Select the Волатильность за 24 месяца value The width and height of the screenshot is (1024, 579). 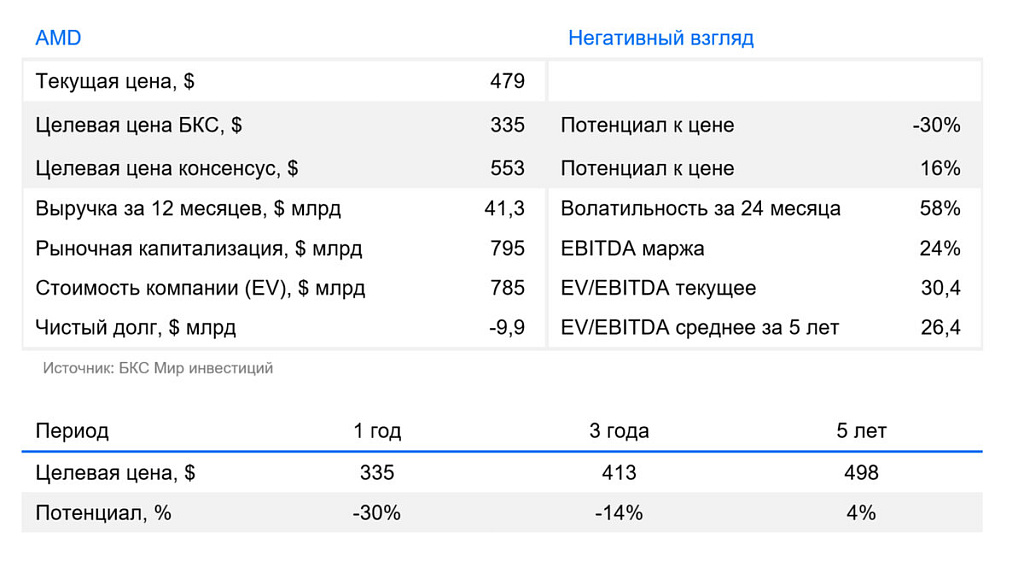[940, 208]
